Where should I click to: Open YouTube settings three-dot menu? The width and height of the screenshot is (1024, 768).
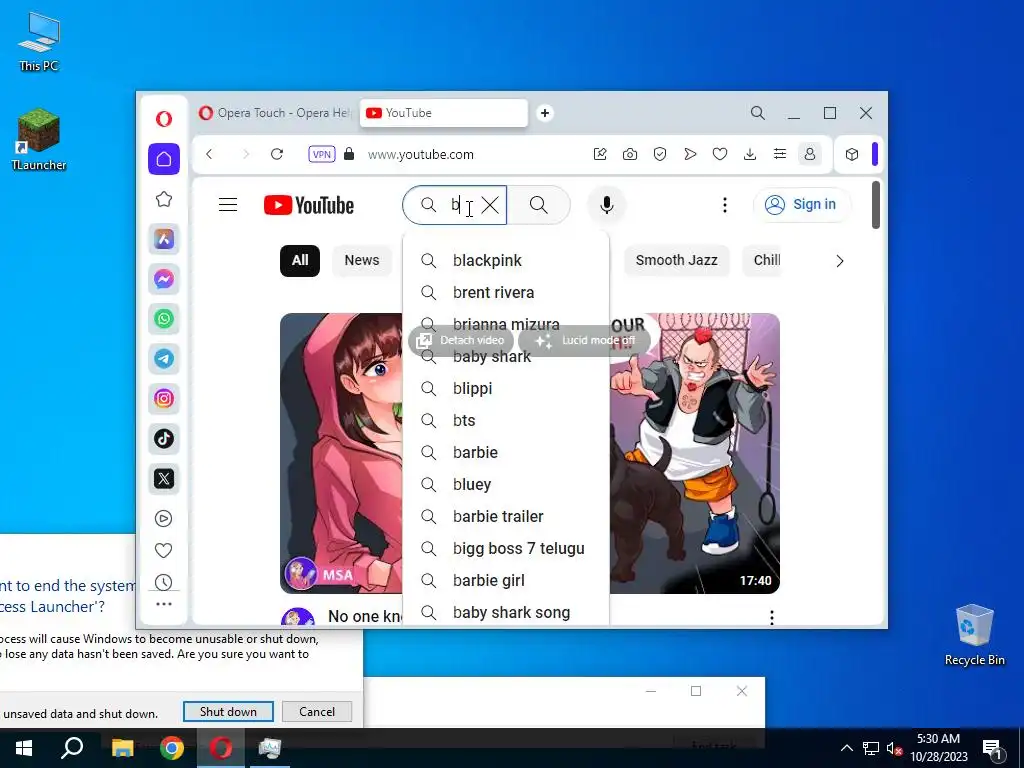point(724,205)
